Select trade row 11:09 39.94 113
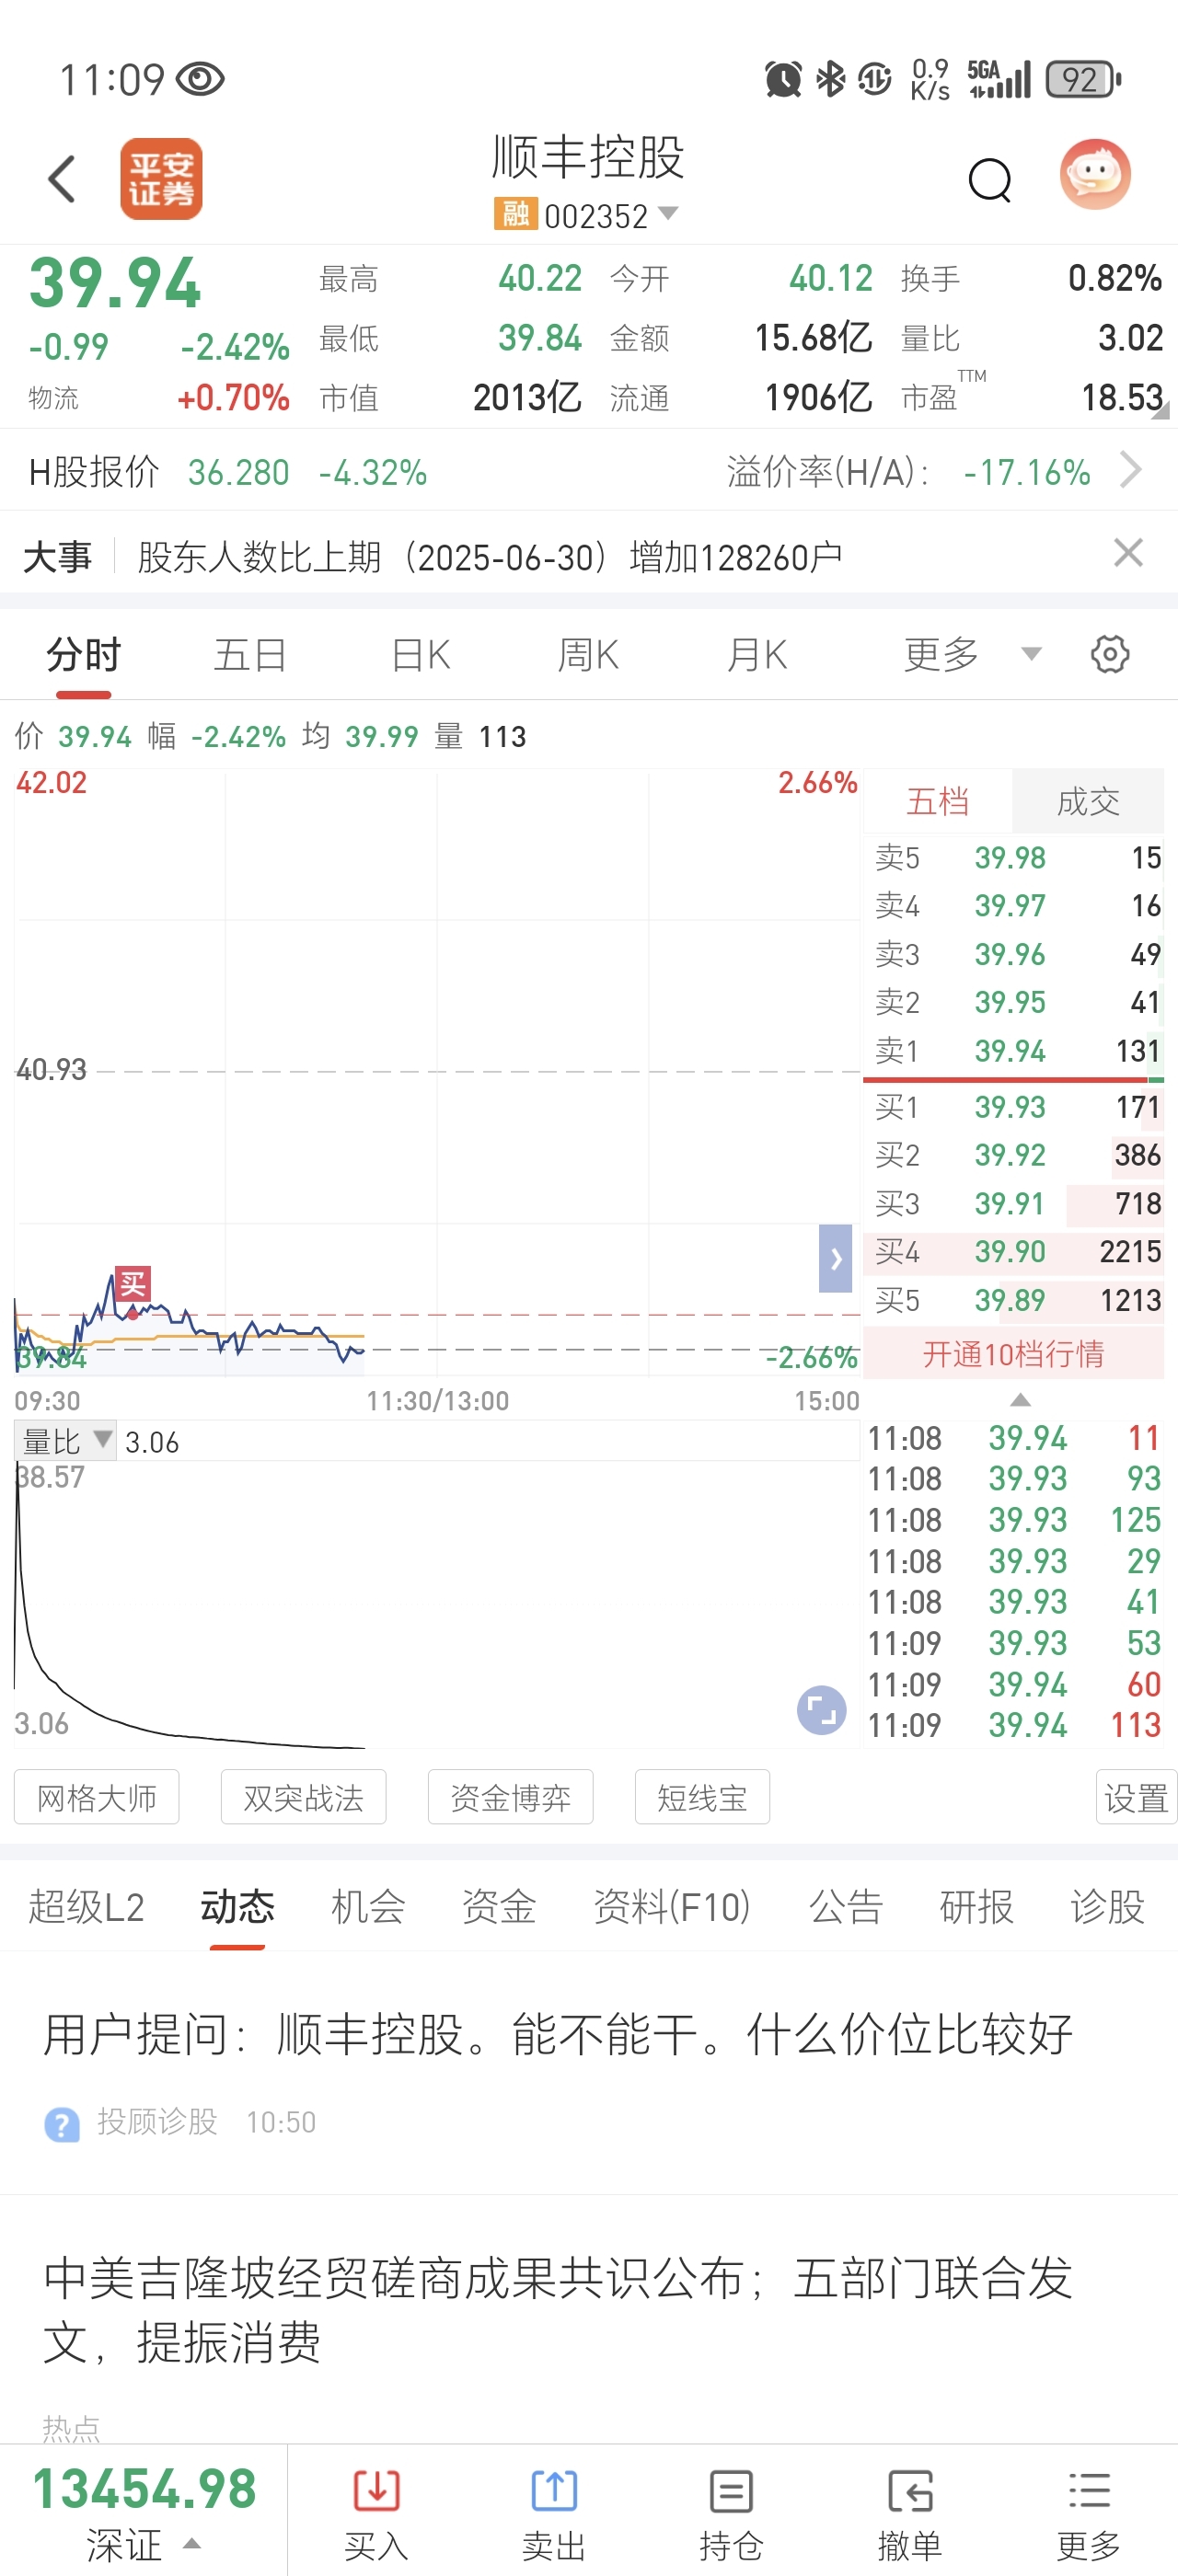This screenshot has height=2576, width=1178. (x=1013, y=1725)
